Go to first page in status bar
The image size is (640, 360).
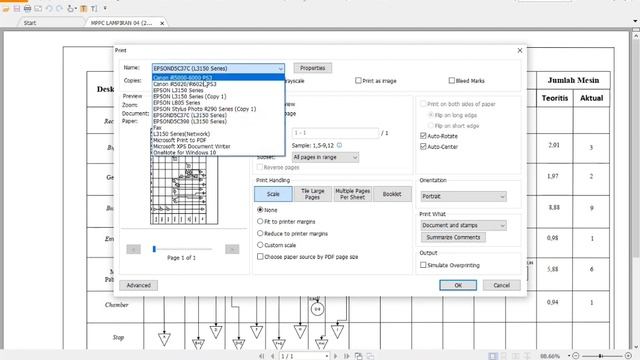click(x=262, y=356)
